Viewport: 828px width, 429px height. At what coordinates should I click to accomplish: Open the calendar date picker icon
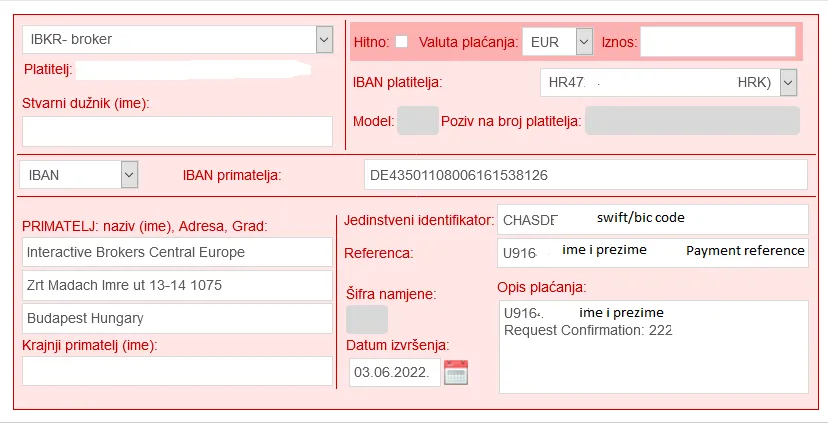click(456, 372)
